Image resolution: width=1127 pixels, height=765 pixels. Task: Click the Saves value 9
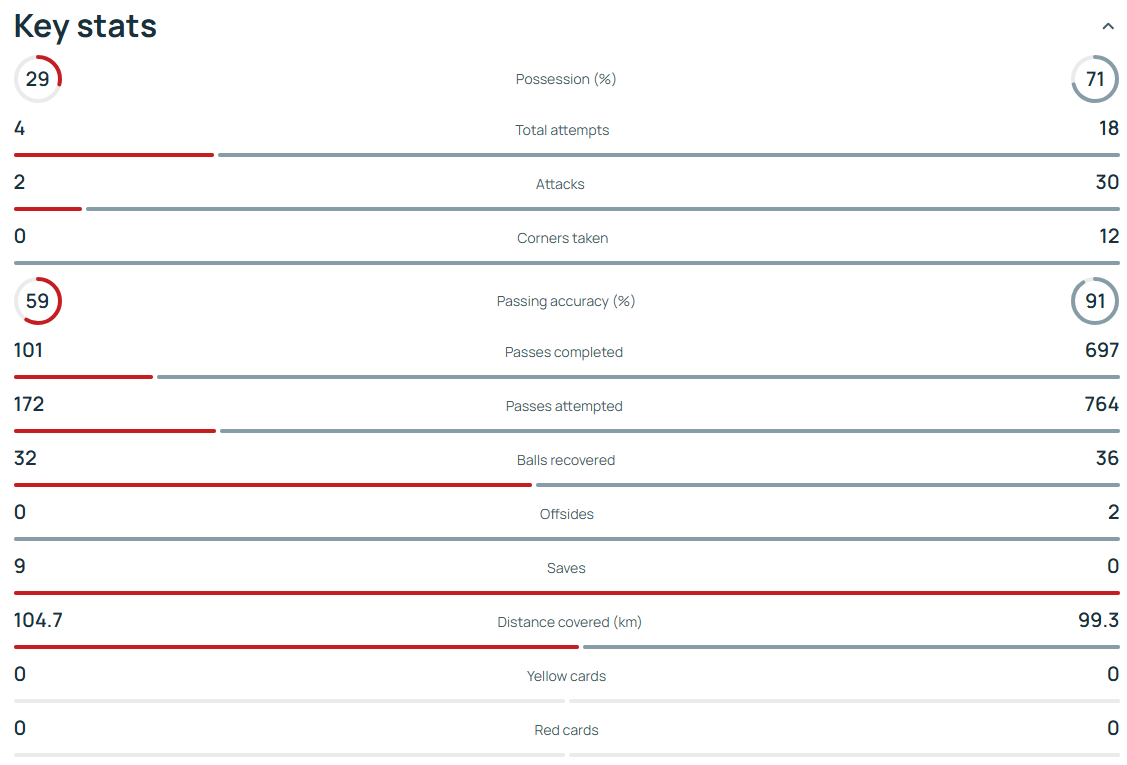pos(19,566)
